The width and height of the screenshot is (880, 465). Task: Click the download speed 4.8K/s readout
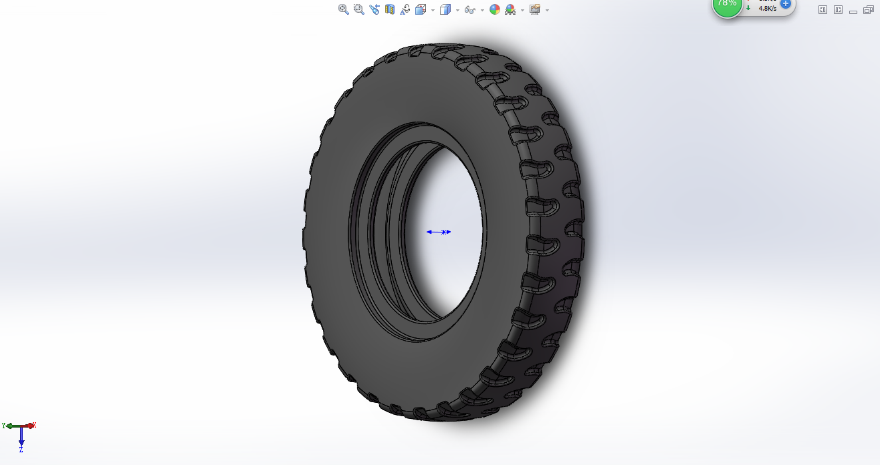point(767,8)
